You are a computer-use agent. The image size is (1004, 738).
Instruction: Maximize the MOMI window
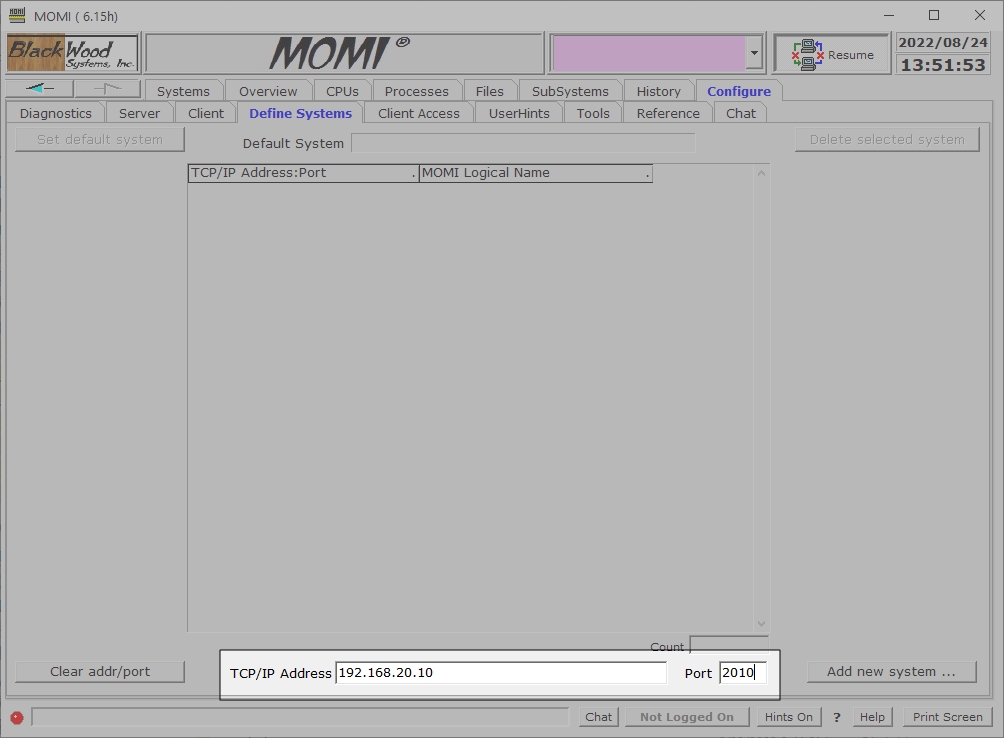point(934,15)
